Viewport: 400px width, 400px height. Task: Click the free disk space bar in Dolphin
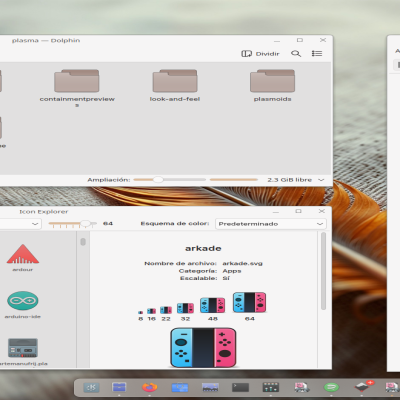pyautogui.click(x=234, y=180)
